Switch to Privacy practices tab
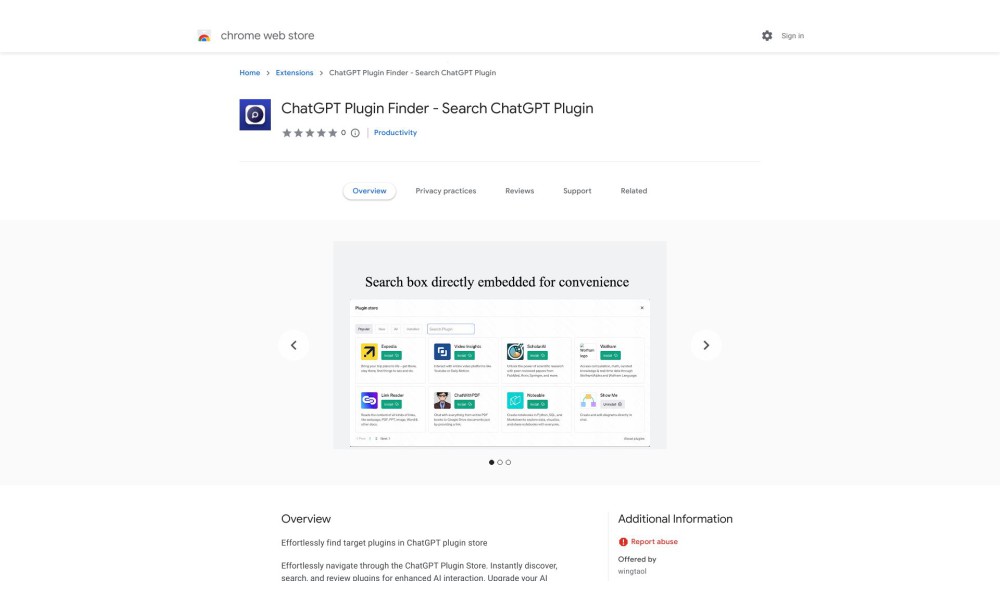The height and width of the screenshot is (600, 1000). (446, 191)
